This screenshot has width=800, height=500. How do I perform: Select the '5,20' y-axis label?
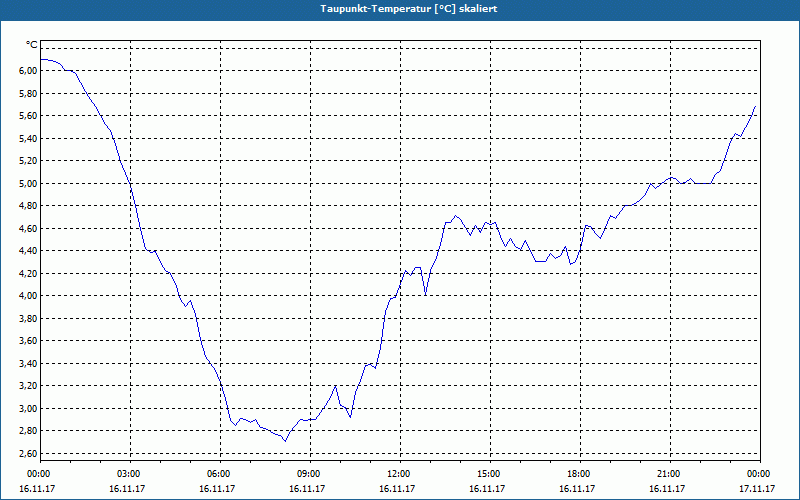pos(28,161)
